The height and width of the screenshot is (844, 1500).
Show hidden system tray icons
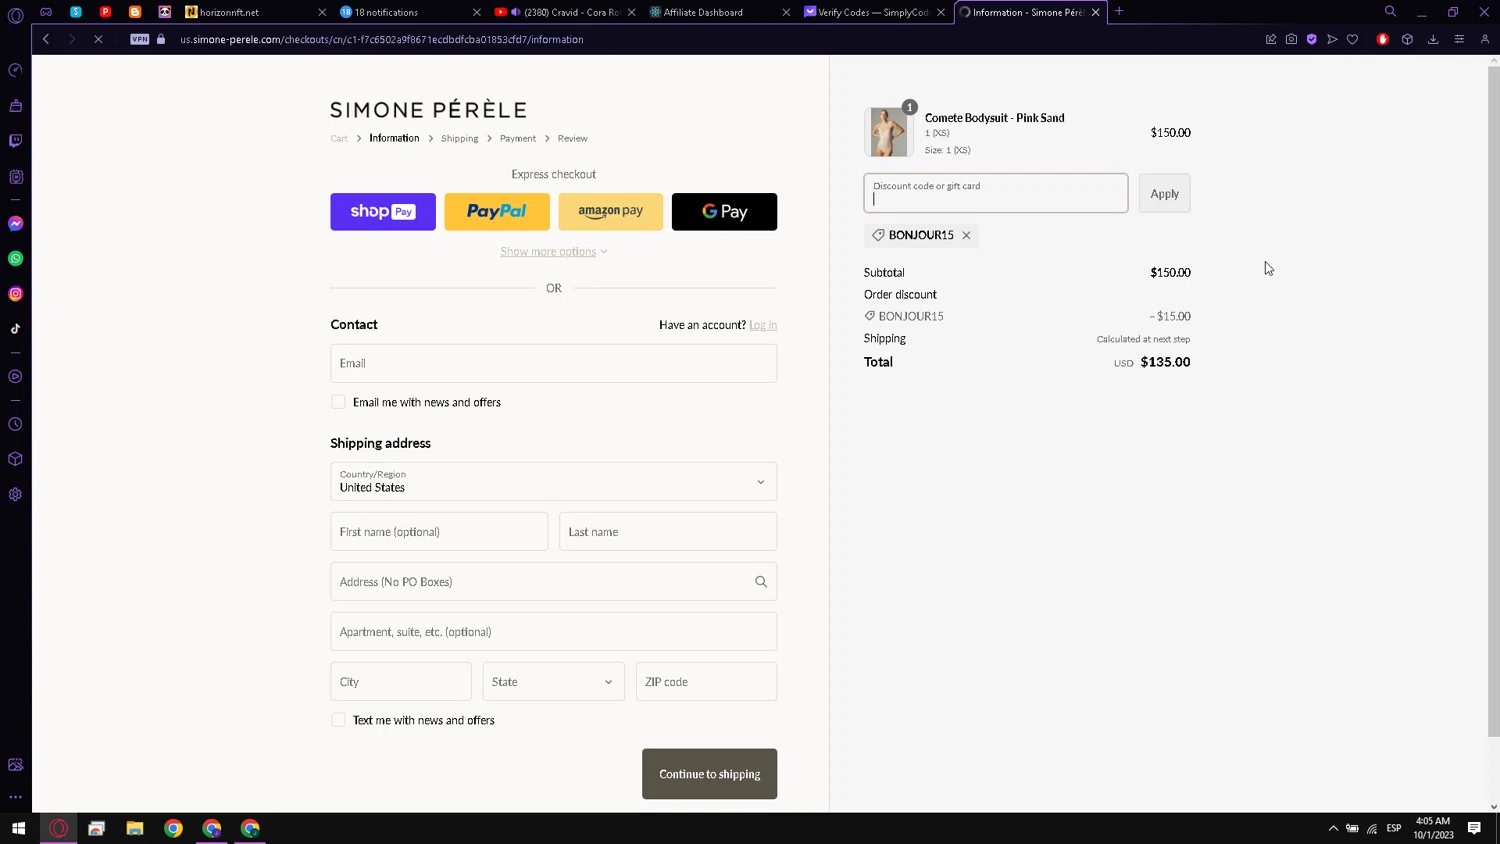click(1333, 828)
